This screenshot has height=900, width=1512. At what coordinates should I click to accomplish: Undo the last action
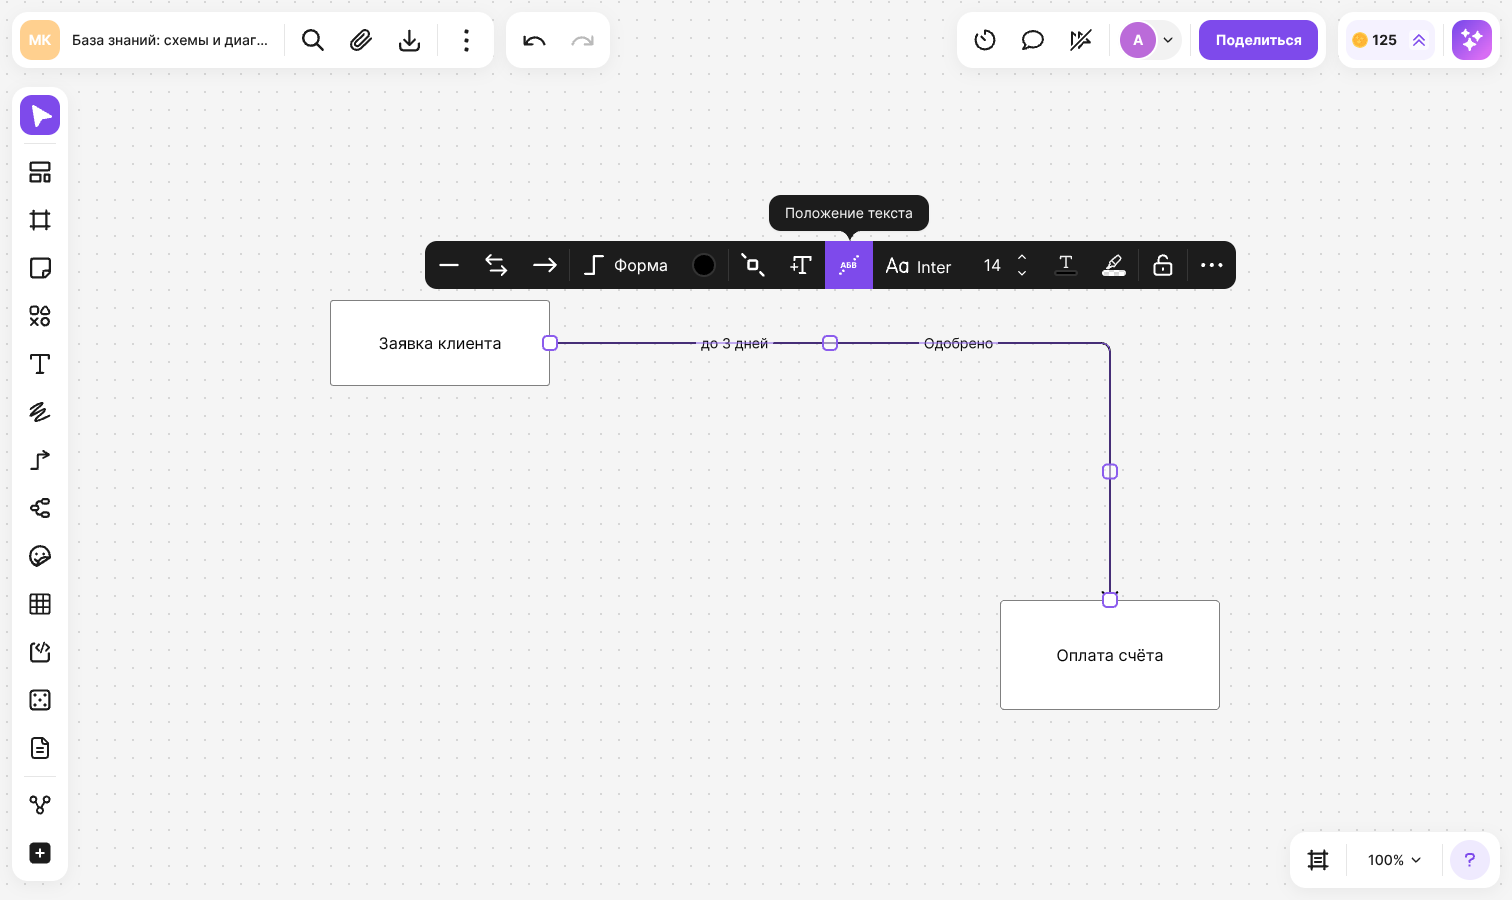[x=534, y=40]
